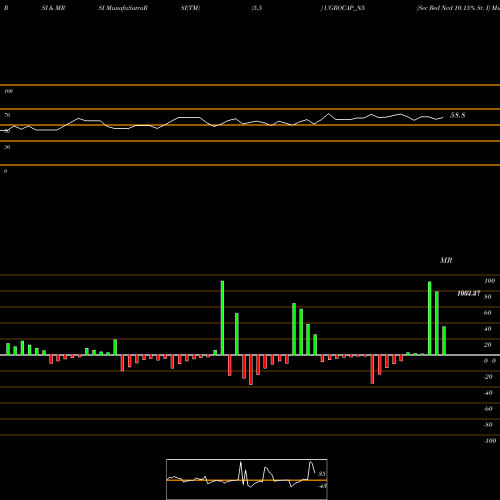Click the 40 label on MR axis
Screen dimensions: 500x500
(x=487, y=329)
